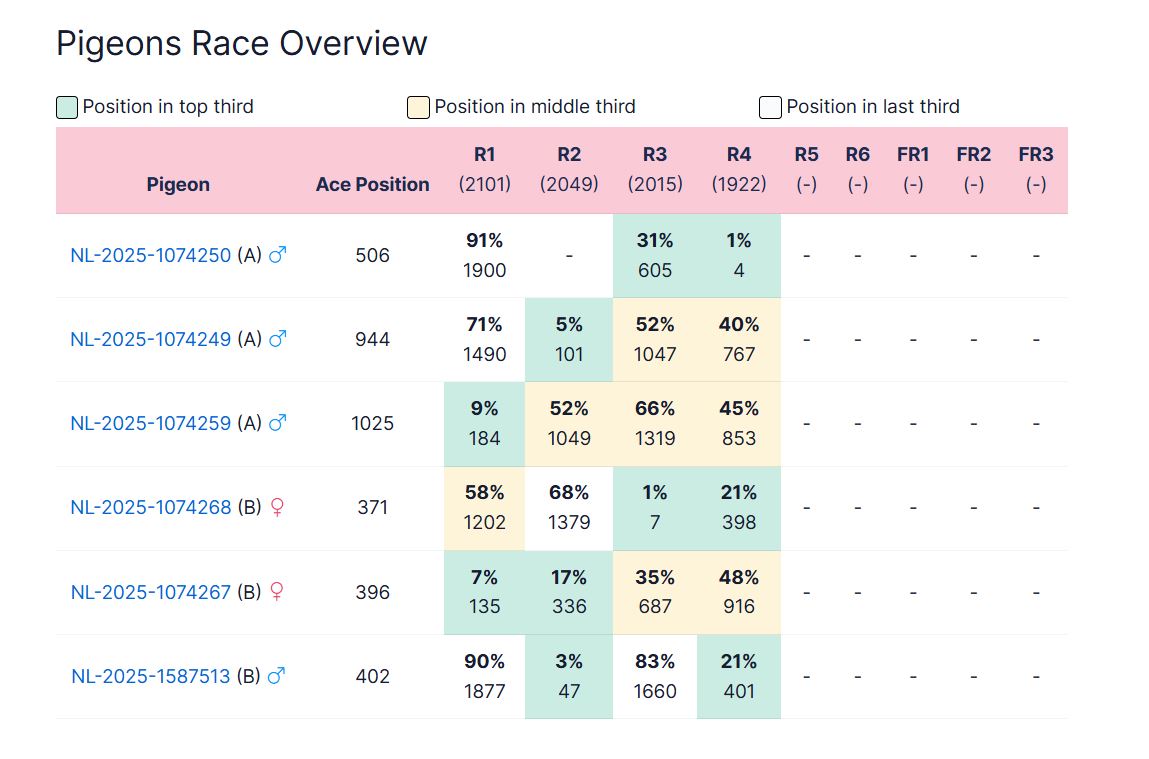Viewport: 1149px width, 759px height.
Task: Click male symbol next to NL-2025-1074249
Action: [x=277, y=339]
